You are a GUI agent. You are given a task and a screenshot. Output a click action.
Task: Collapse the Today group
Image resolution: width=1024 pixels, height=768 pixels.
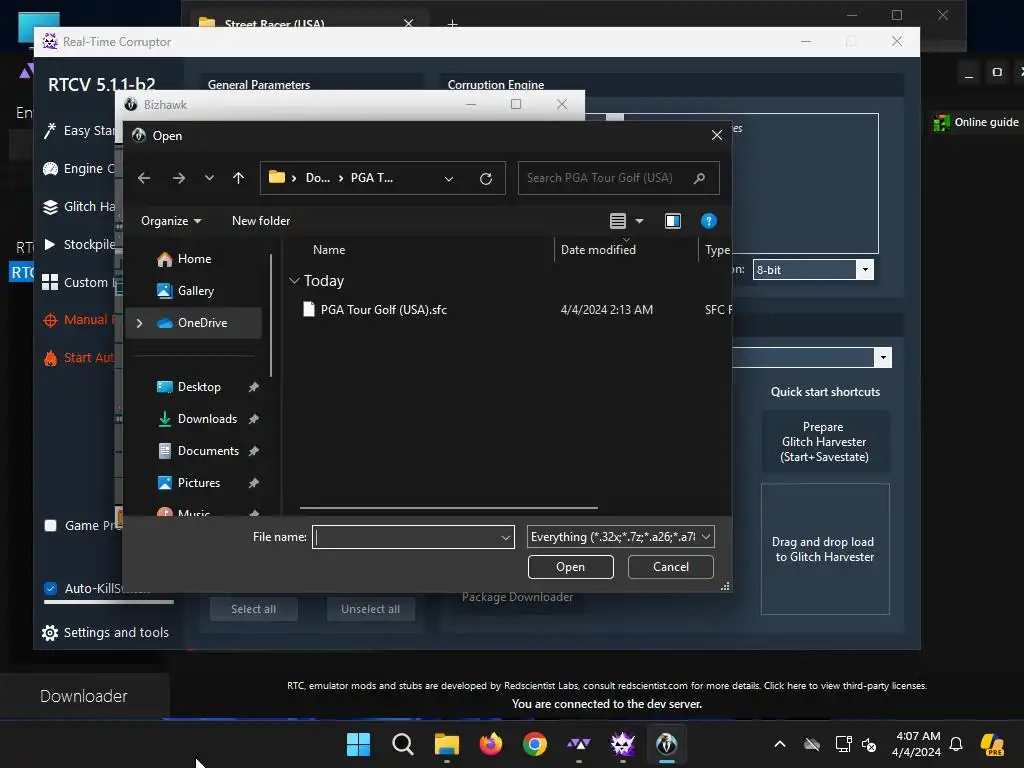pyautogui.click(x=295, y=281)
